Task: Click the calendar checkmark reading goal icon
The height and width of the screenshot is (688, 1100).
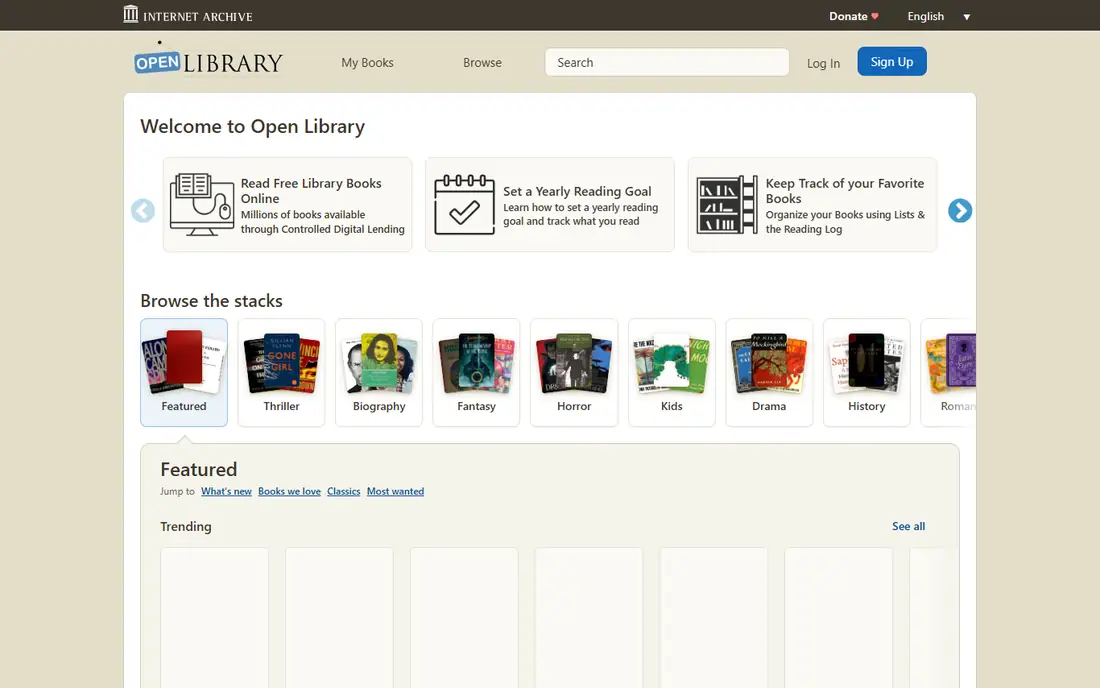Action: pos(464,204)
